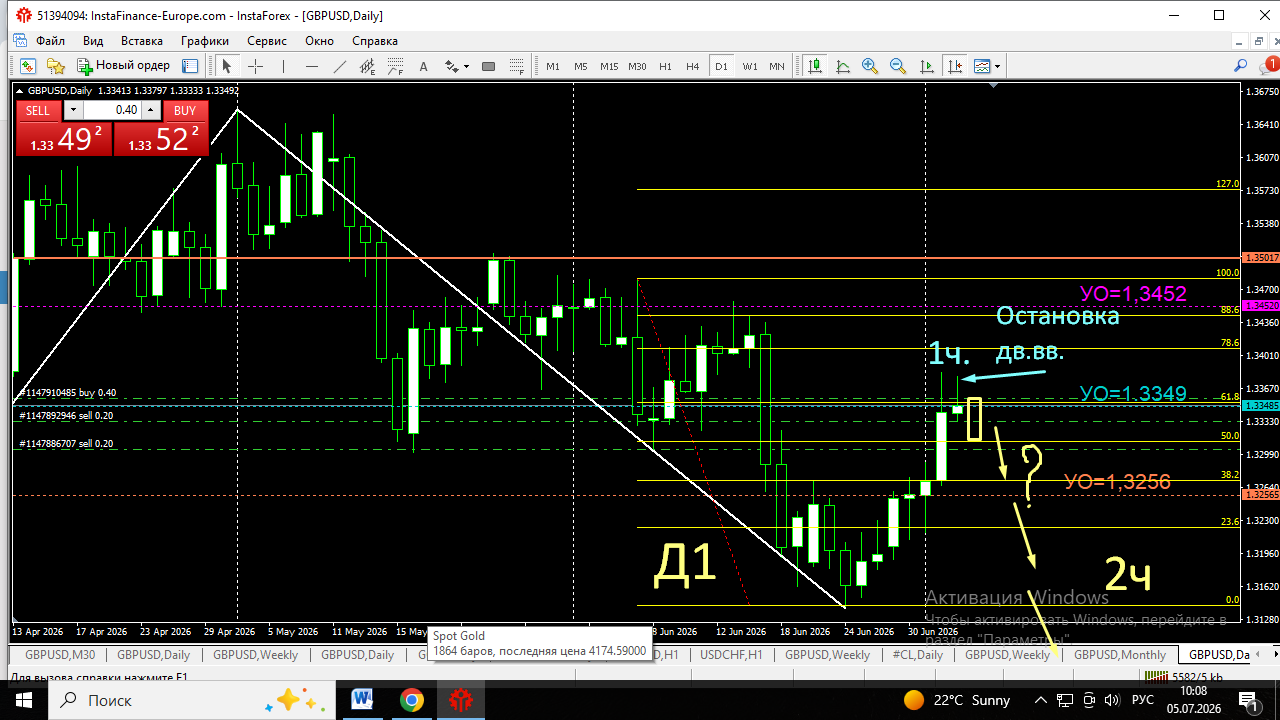The height and width of the screenshot is (720, 1280).
Task: Open the Окно menu
Action: pyautogui.click(x=320, y=41)
